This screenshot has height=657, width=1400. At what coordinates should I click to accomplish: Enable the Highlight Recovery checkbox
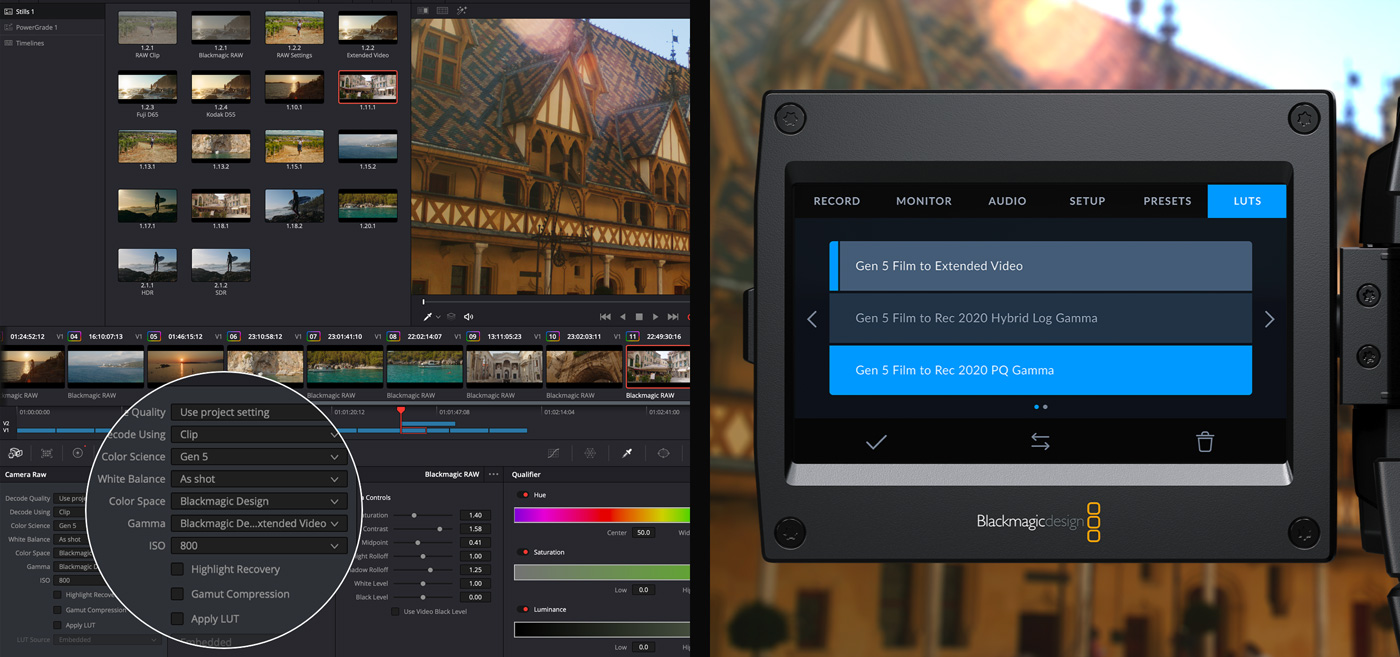click(x=177, y=569)
